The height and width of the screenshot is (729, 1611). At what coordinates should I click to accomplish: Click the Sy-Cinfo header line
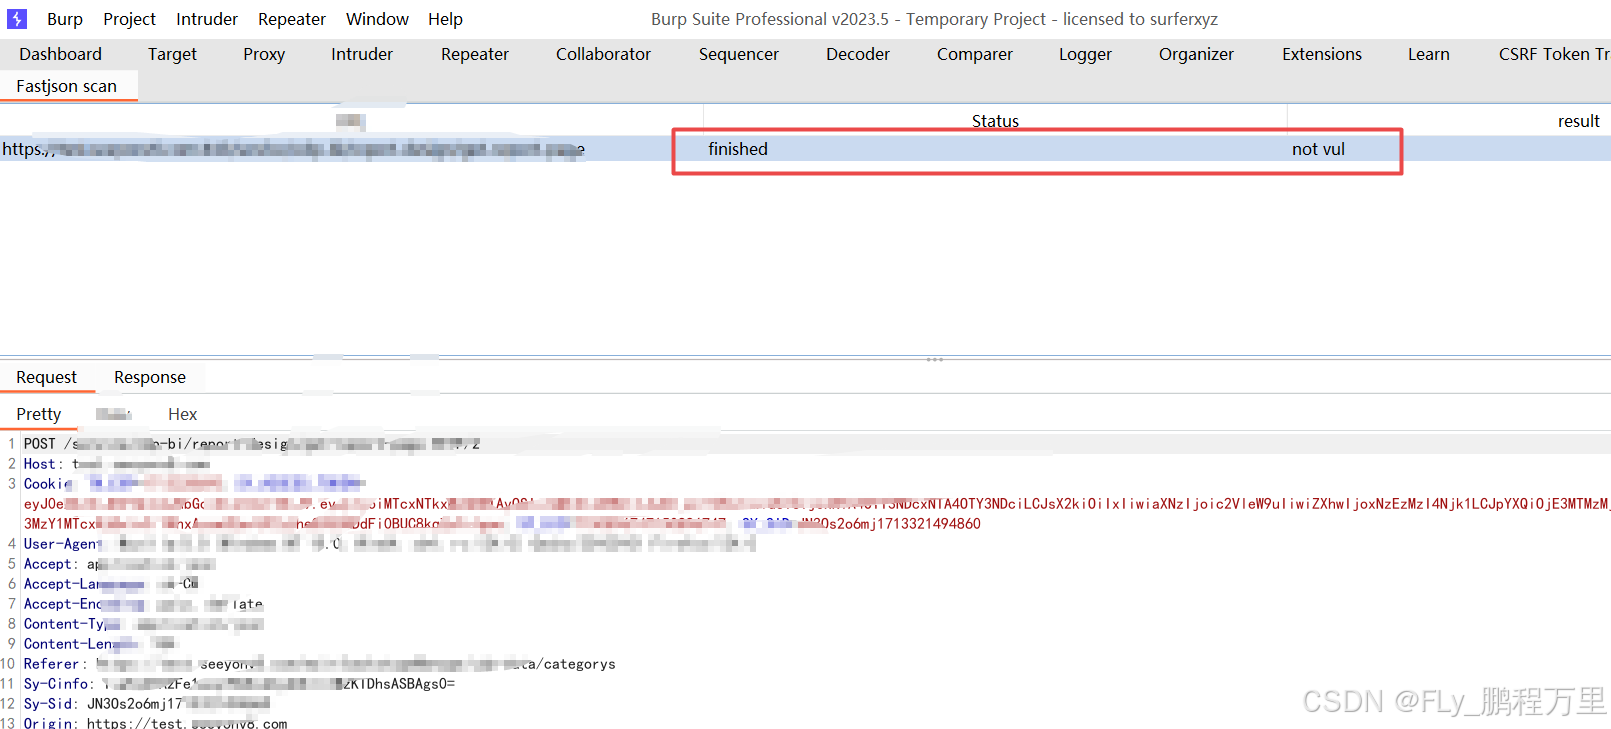(x=239, y=684)
